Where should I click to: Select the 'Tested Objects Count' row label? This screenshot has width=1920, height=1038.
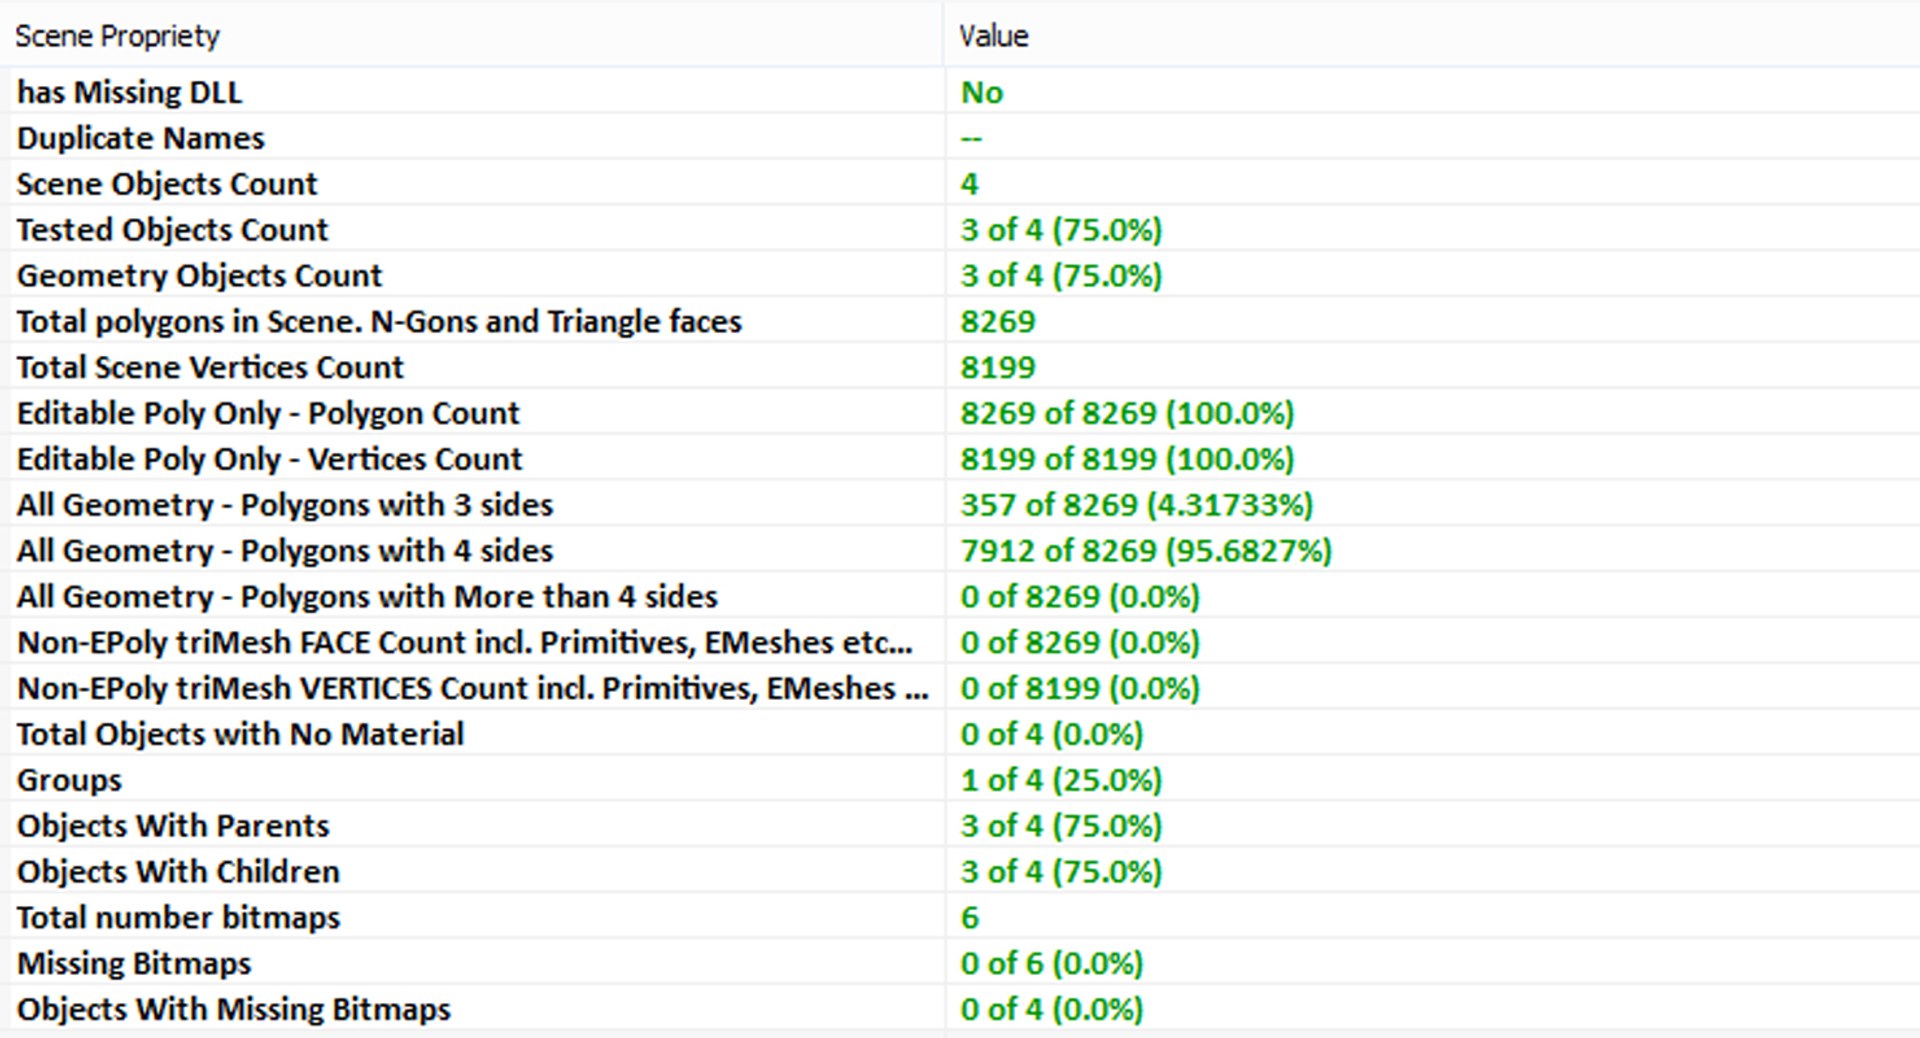(172, 230)
